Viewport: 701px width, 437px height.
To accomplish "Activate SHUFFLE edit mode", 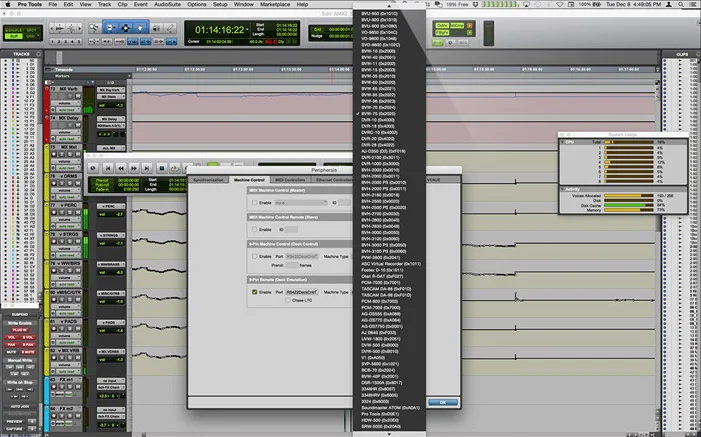I will [14, 30].
